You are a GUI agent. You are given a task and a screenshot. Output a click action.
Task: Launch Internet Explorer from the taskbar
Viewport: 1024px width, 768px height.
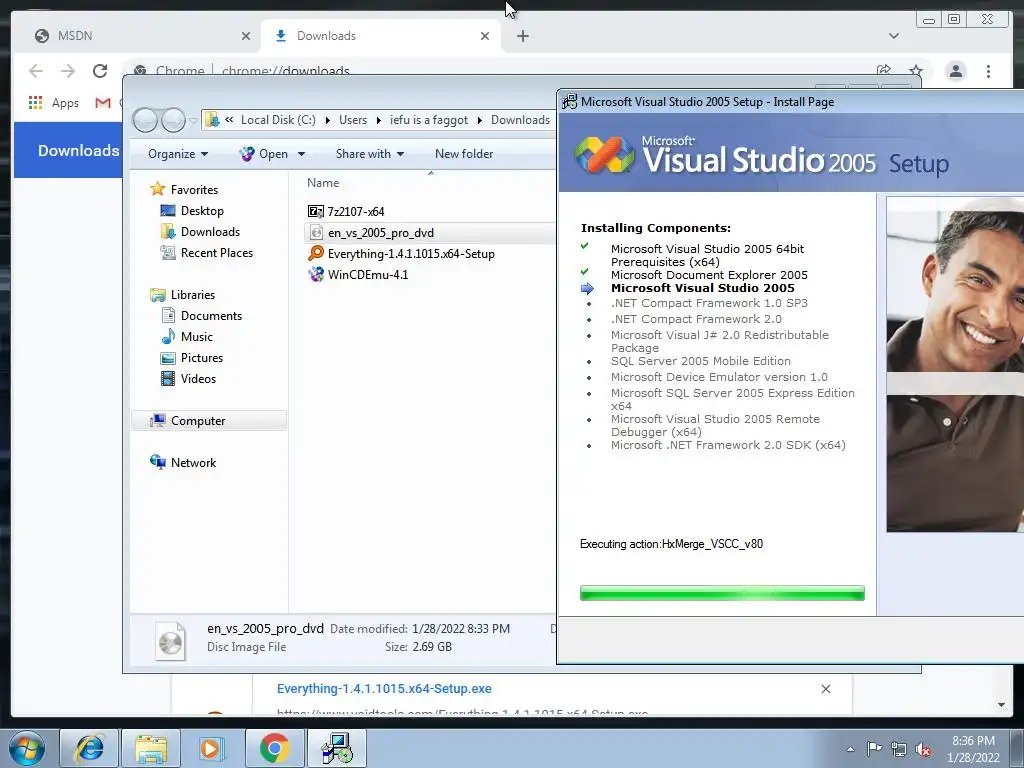(89, 748)
